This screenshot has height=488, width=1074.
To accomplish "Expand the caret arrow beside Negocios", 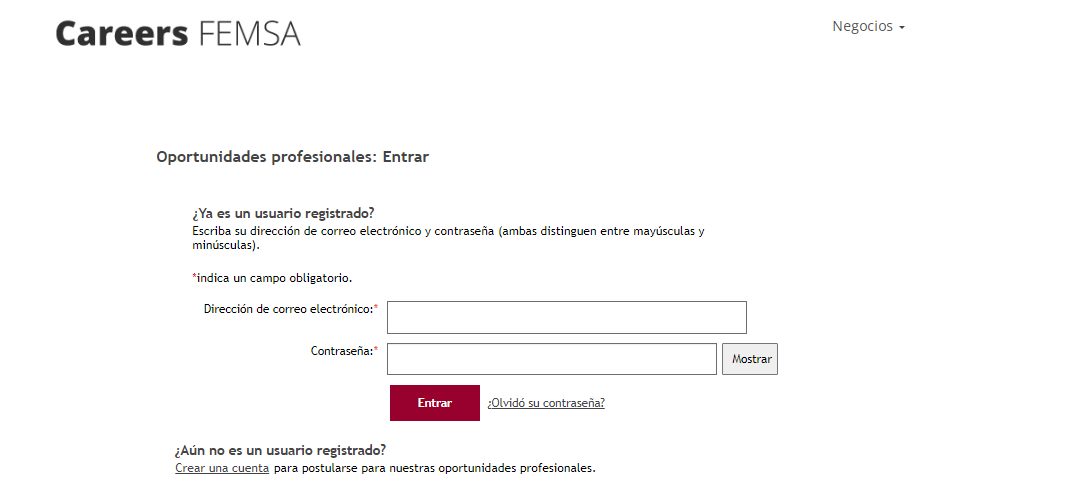I will click(902, 28).
